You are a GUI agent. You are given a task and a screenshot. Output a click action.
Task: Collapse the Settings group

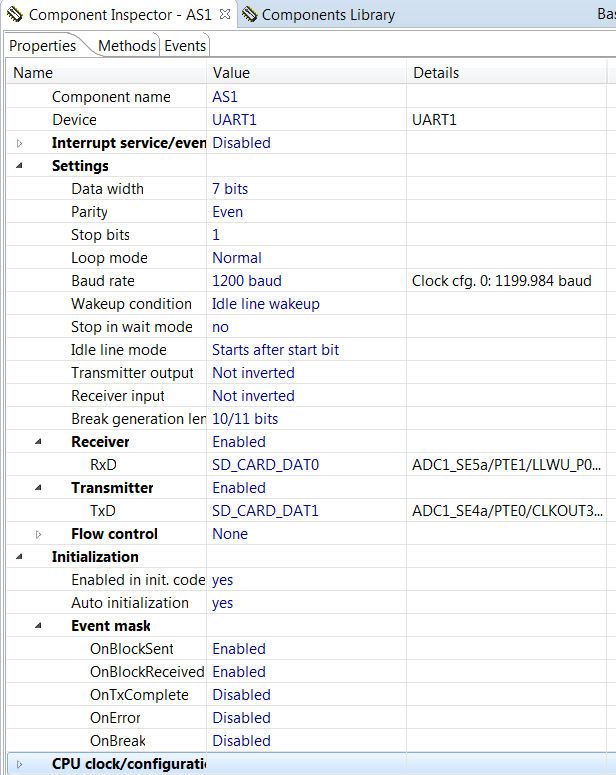(x=19, y=166)
